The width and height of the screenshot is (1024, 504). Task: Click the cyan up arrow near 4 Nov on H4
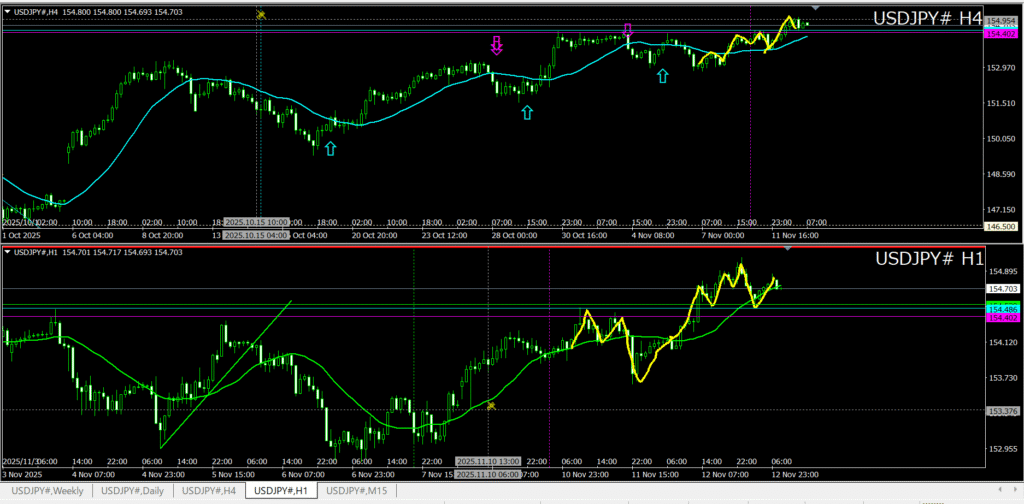(x=662, y=76)
